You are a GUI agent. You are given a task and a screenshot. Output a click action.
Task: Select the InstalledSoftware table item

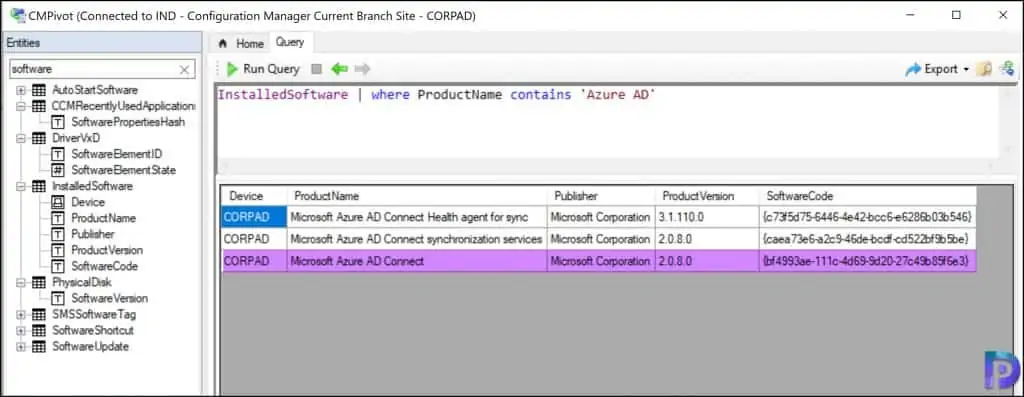click(x=92, y=186)
